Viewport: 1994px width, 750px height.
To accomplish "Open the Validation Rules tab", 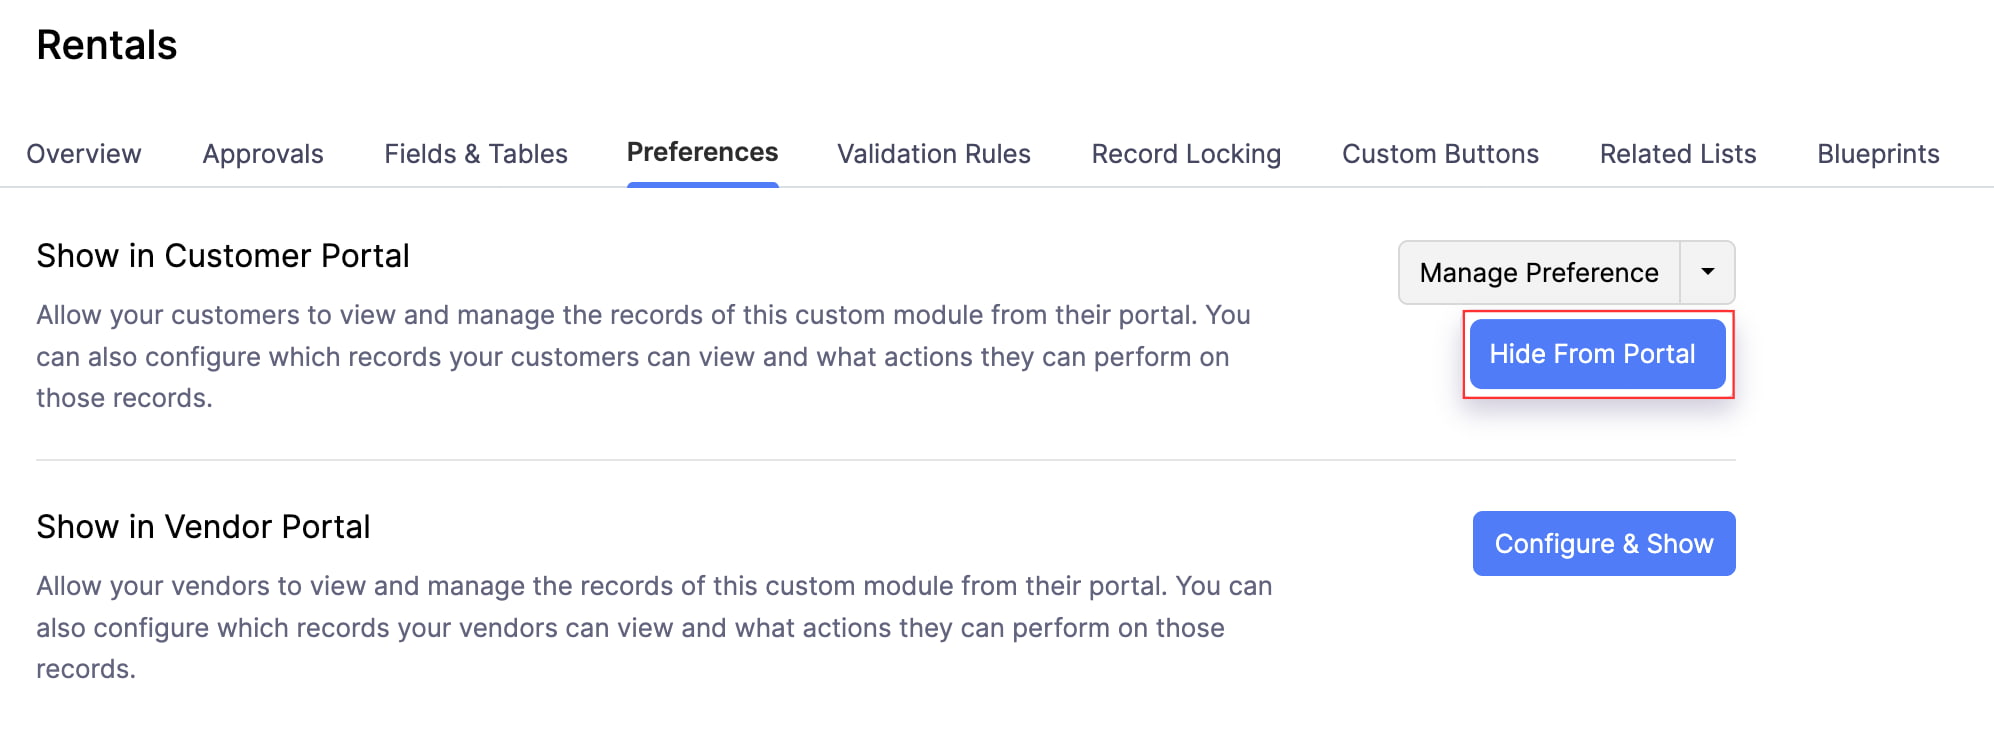I will tap(933, 153).
